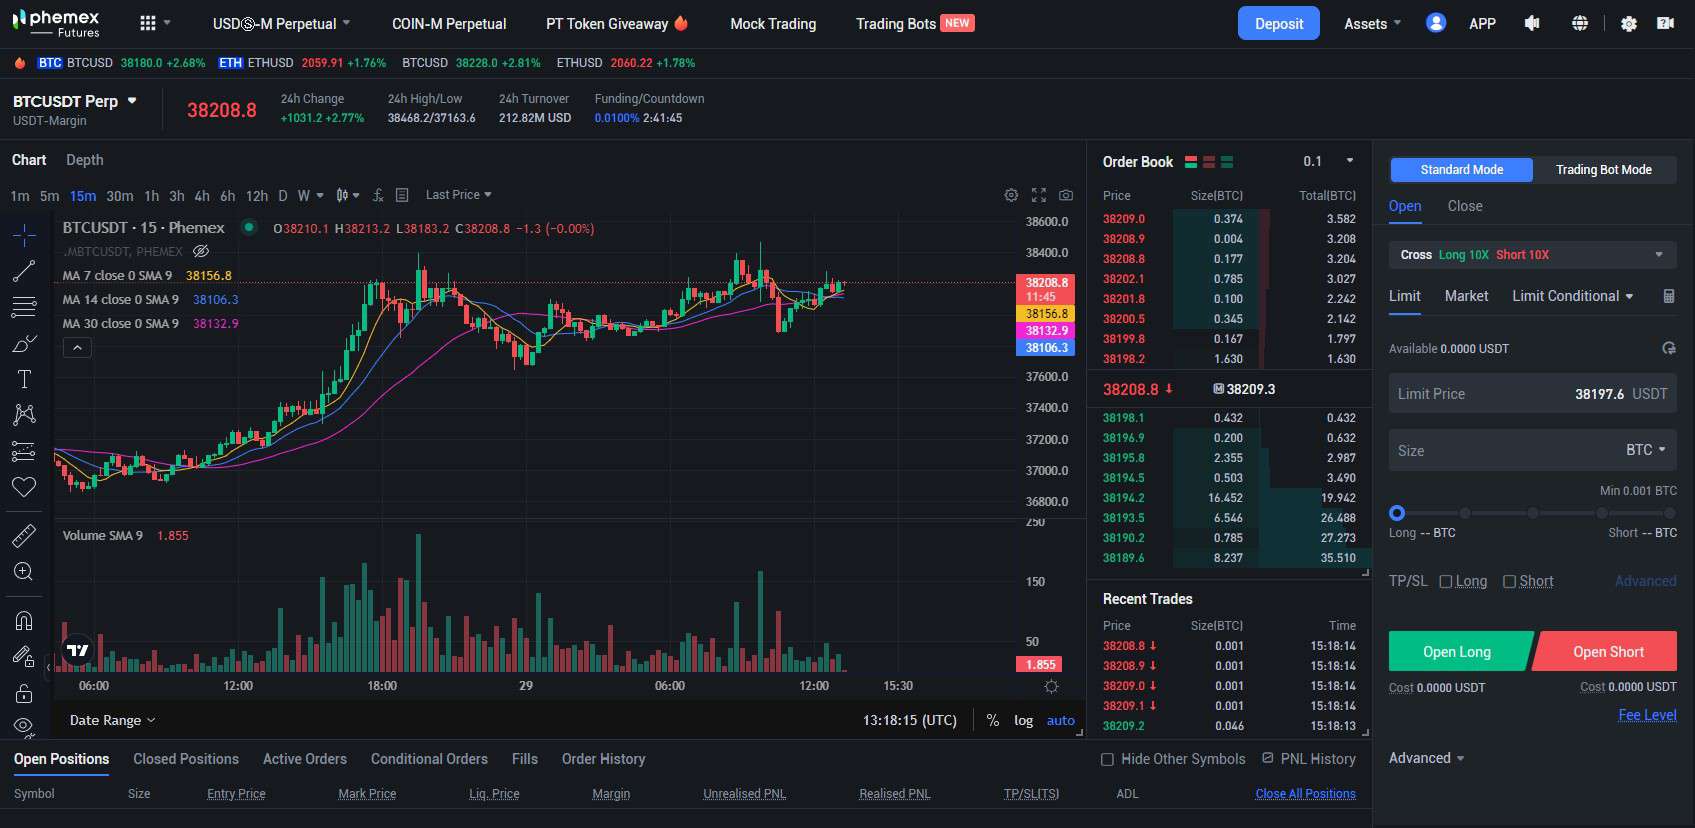1695x828 pixels.
Task: Open the chart axis settings gear
Action: (1051, 686)
